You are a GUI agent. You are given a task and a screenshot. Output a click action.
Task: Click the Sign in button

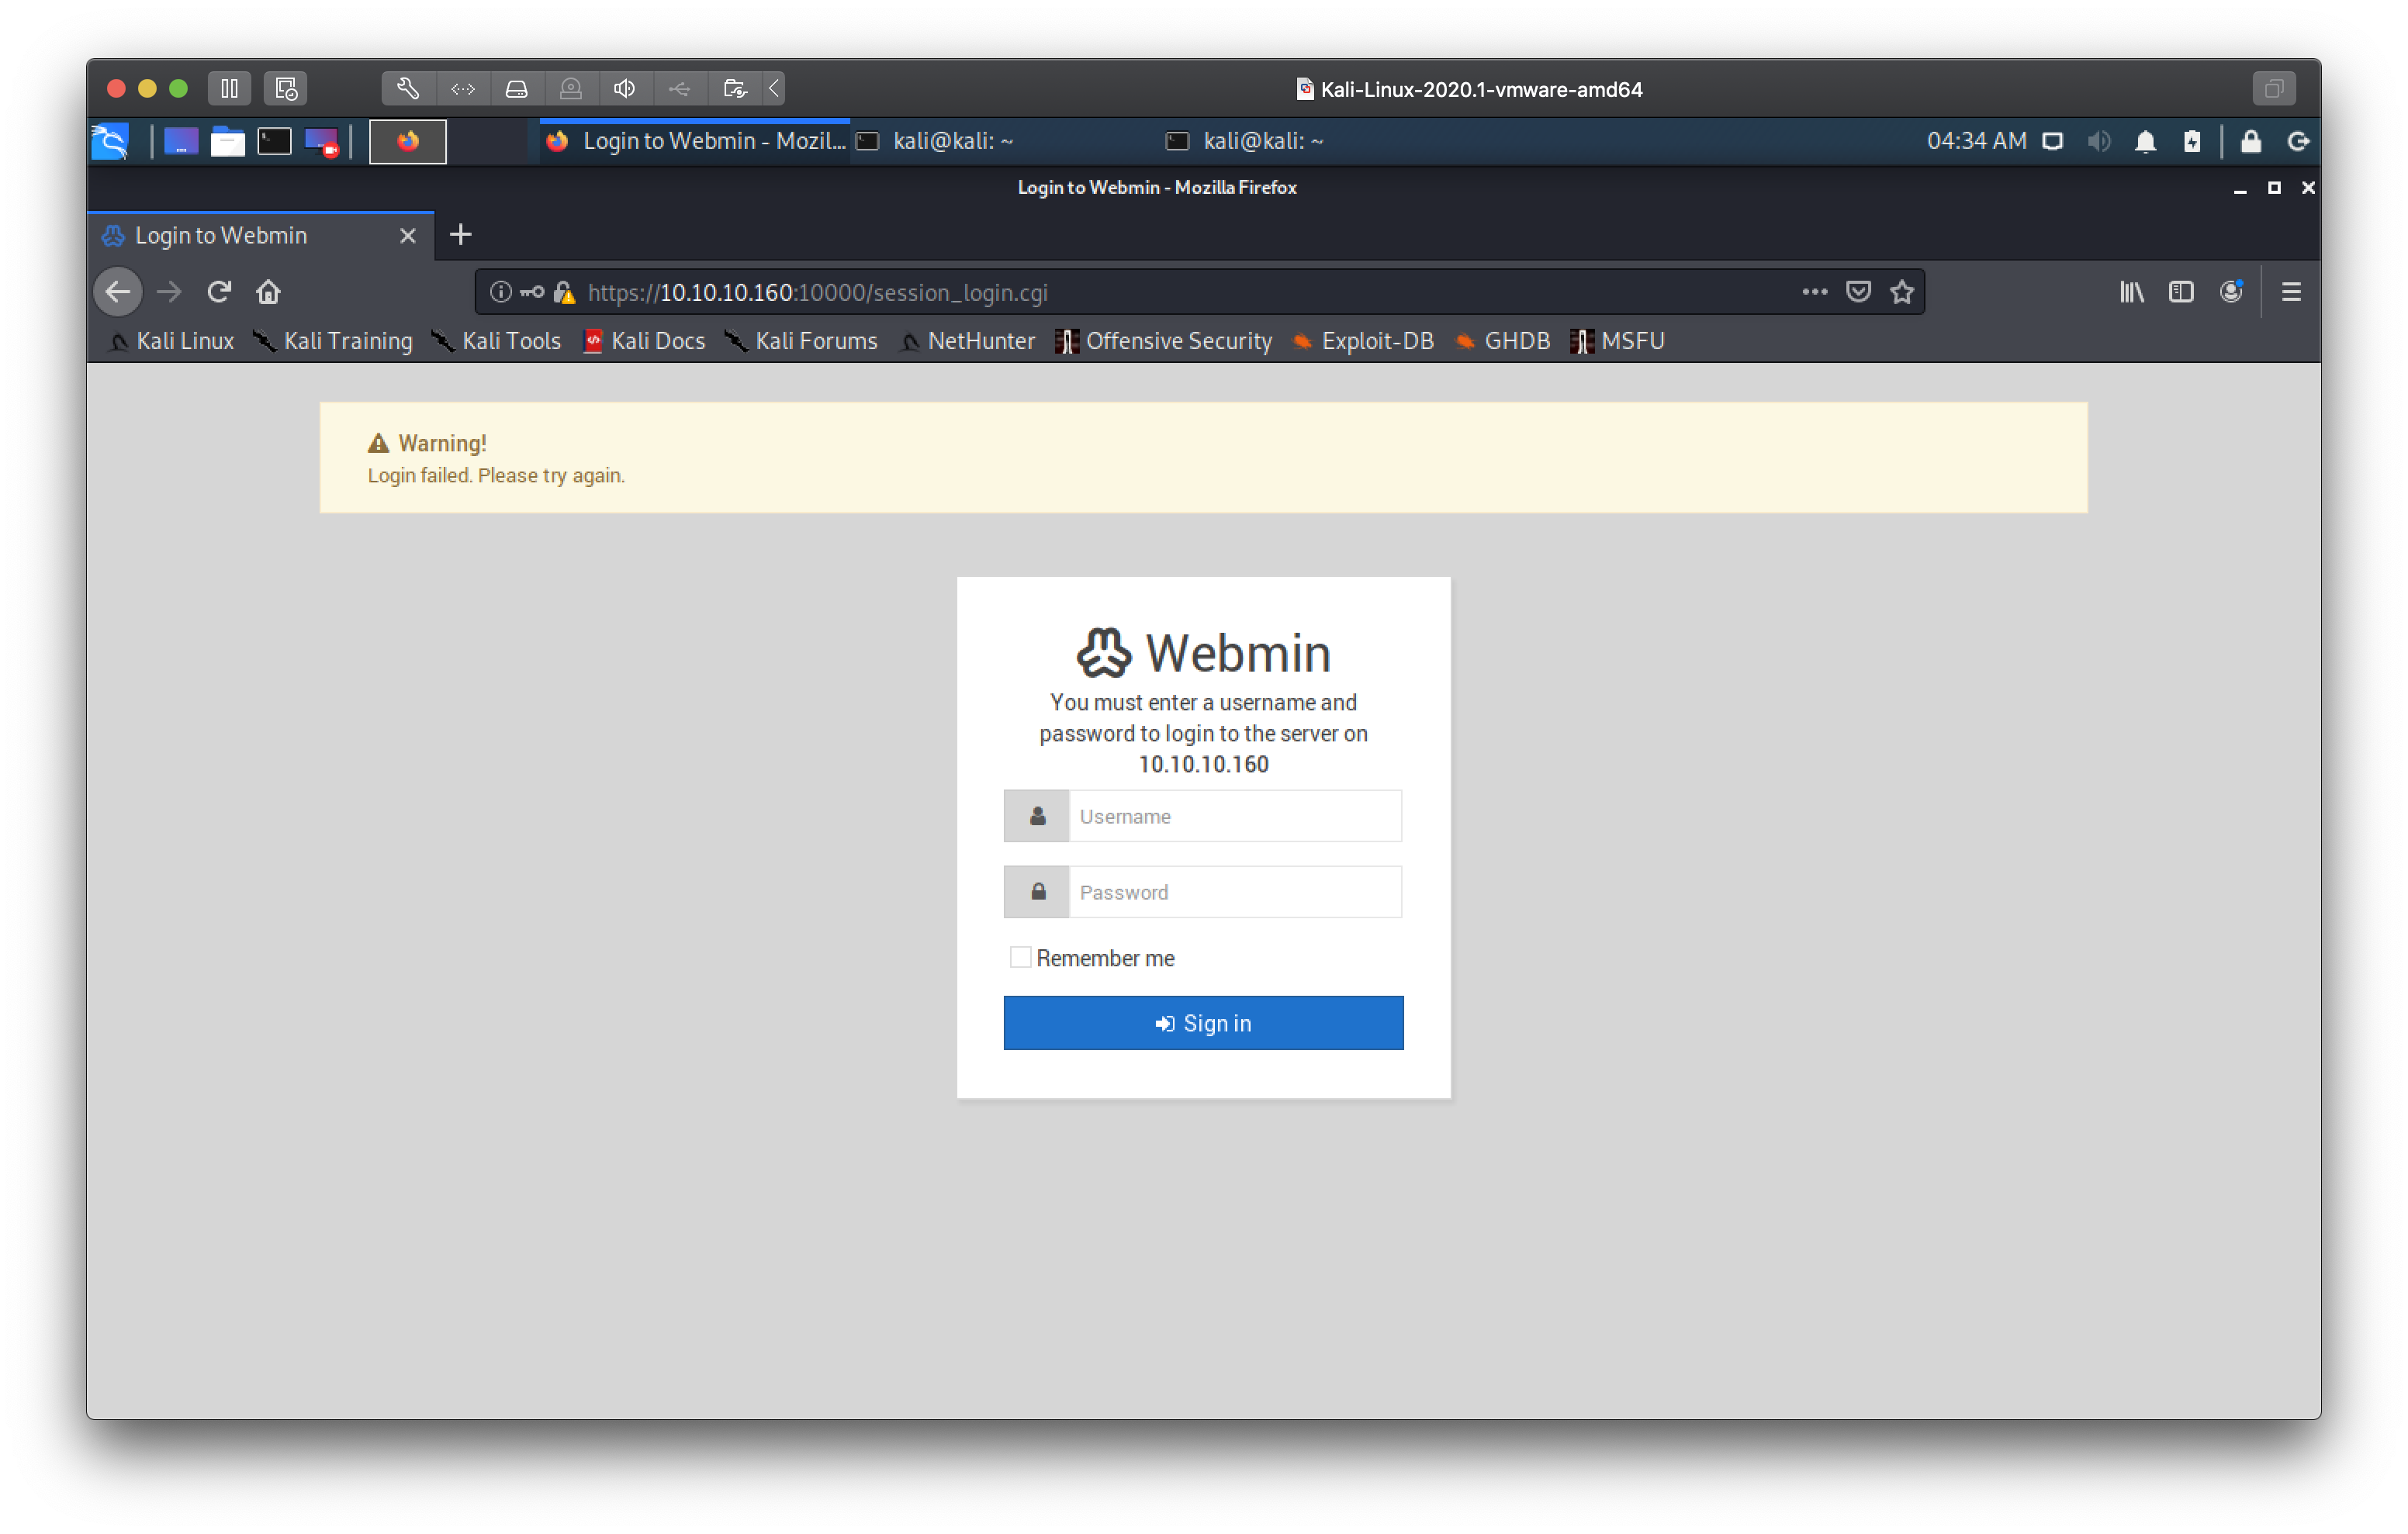pos(1203,1023)
